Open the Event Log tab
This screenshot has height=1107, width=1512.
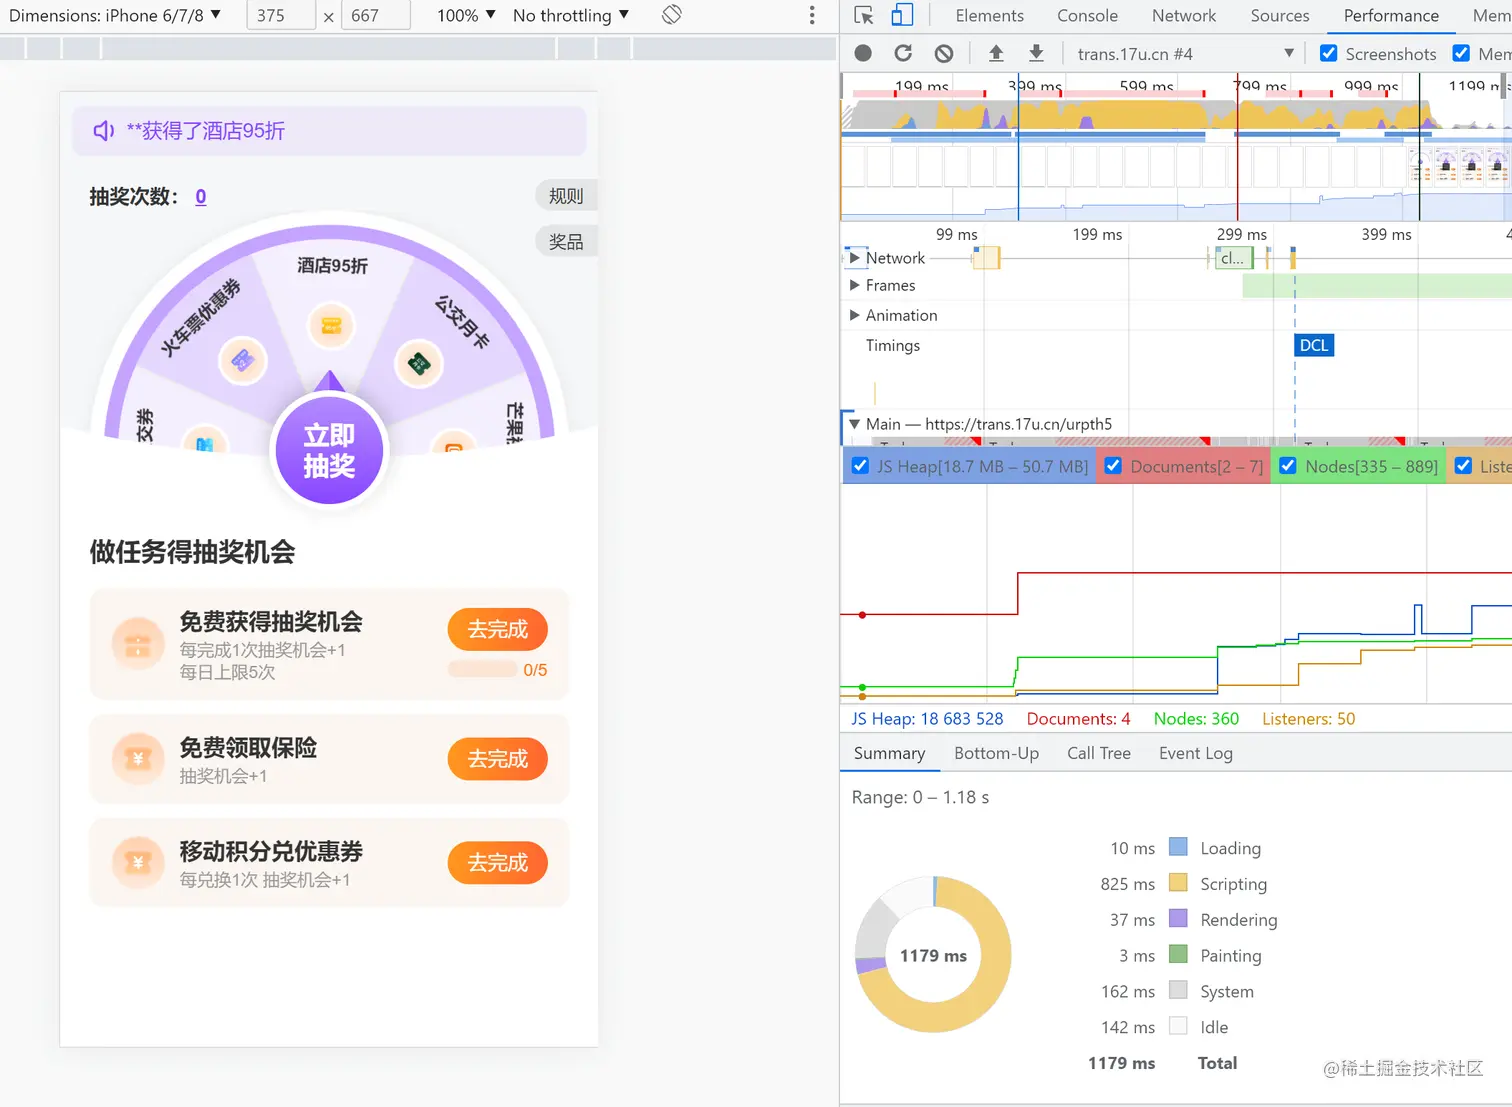(1195, 753)
